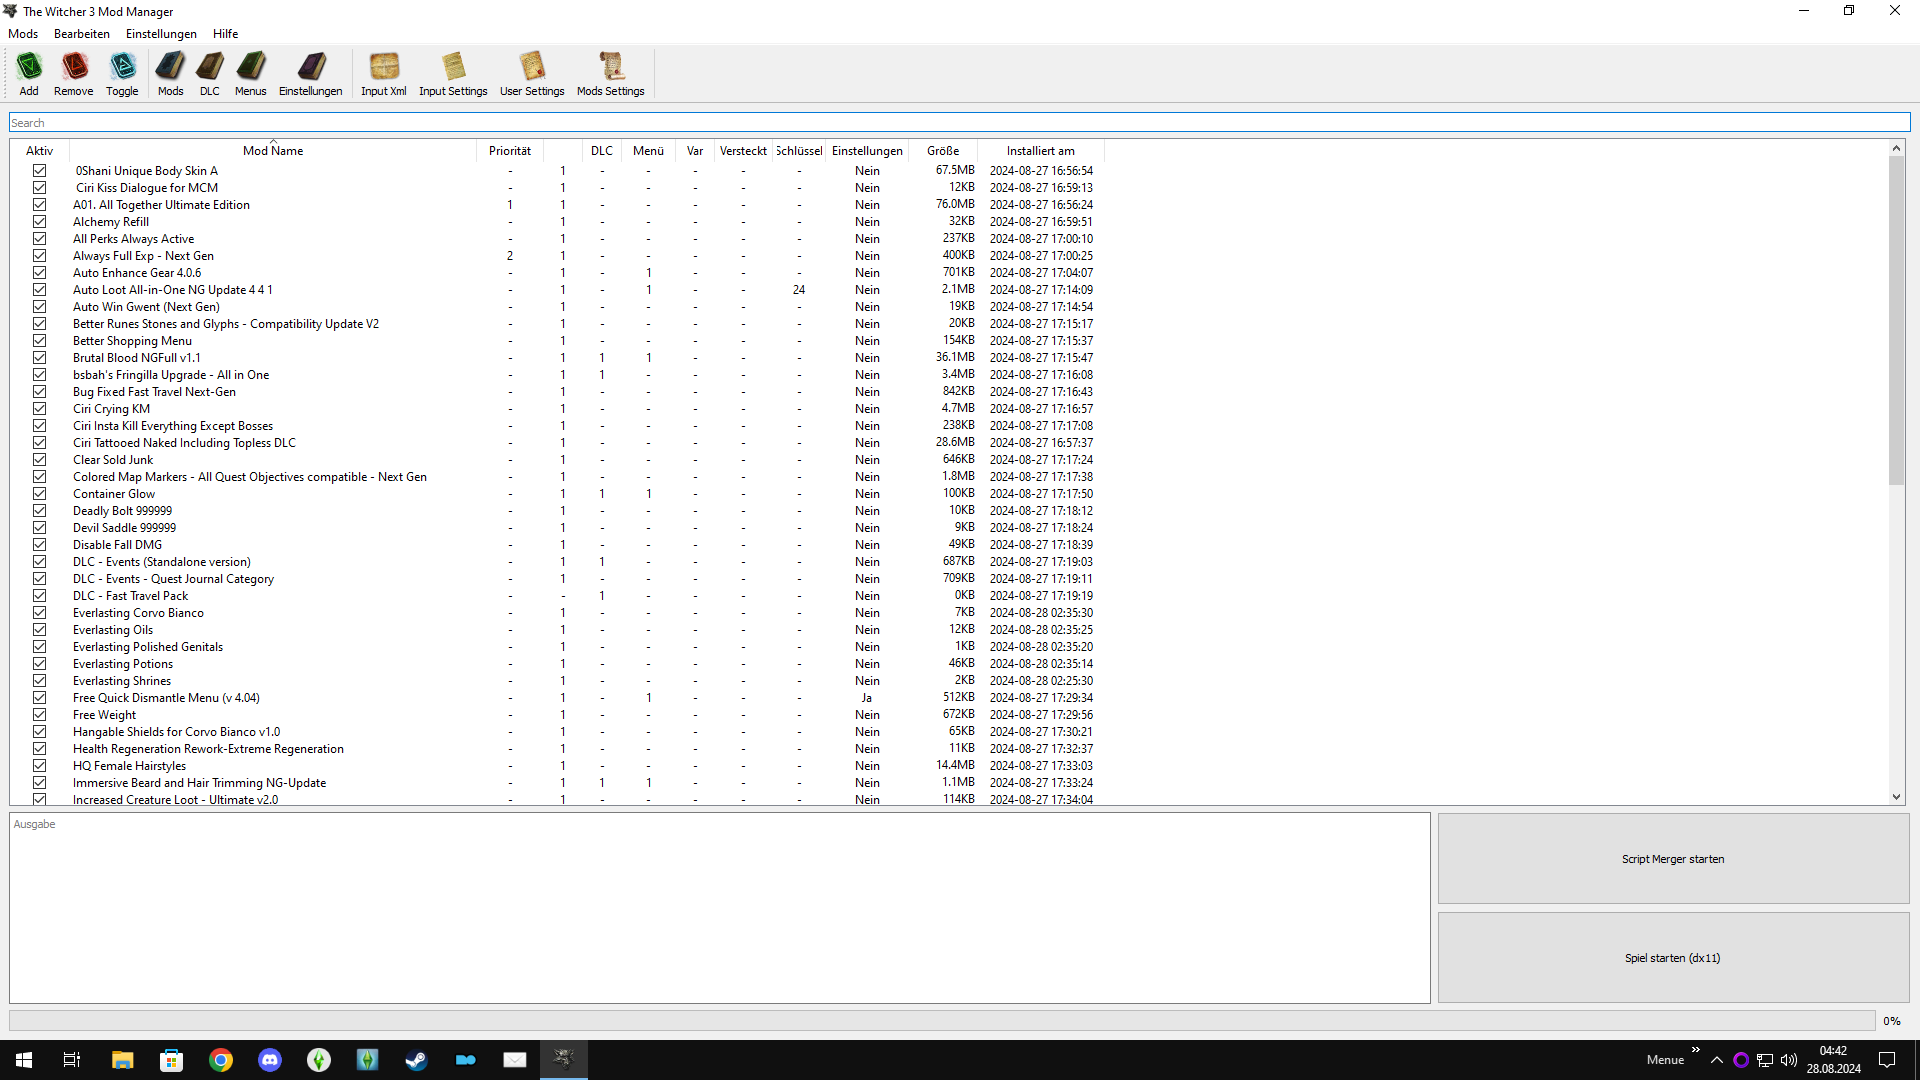1920x1080 pixels.
Task: Open the Mods menu in menu bar
Action: point(23,34)
